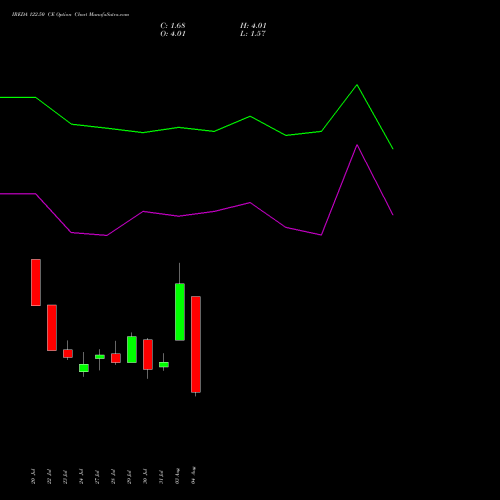Viewport: 500px width, 500px height.
Task: Click the high value 'H: 4.01'
Action: pyautogui.click(x=253, y=26)
